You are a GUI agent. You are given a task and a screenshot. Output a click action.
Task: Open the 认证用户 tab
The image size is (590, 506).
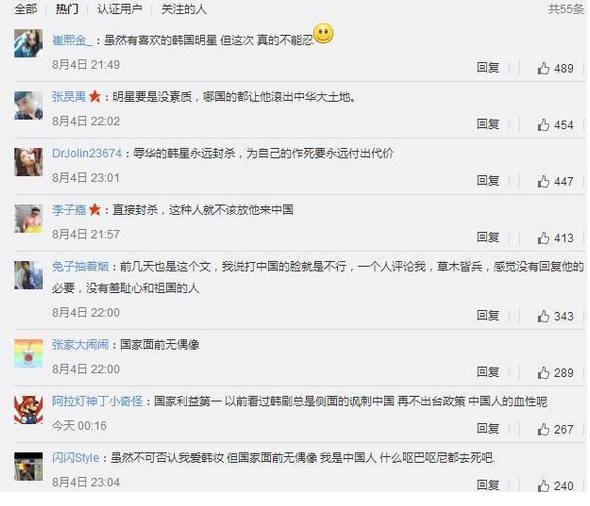pyautogui.click(x=120, y=9)
